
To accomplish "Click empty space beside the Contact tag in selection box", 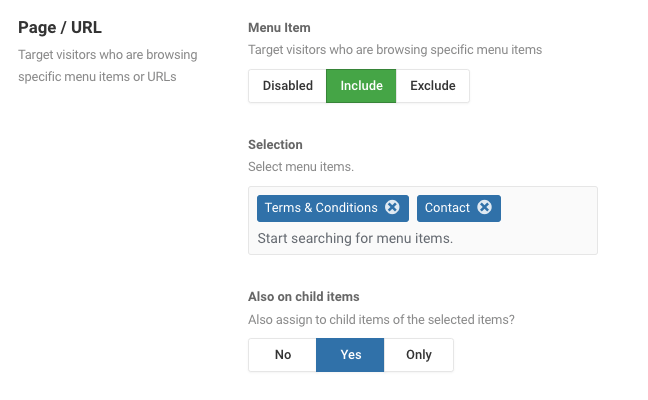I will [548, 208].
